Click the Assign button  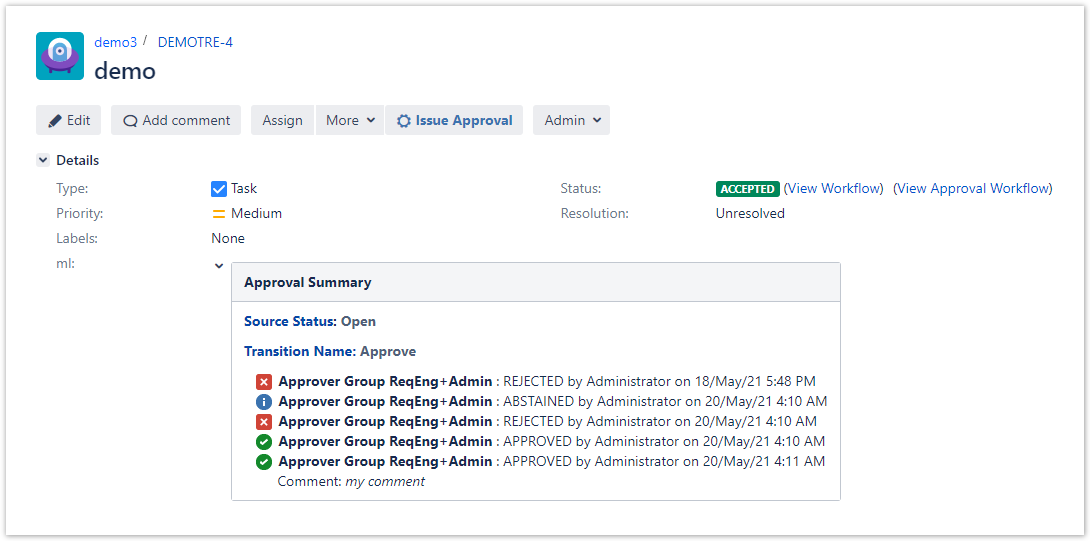point(282,120)
